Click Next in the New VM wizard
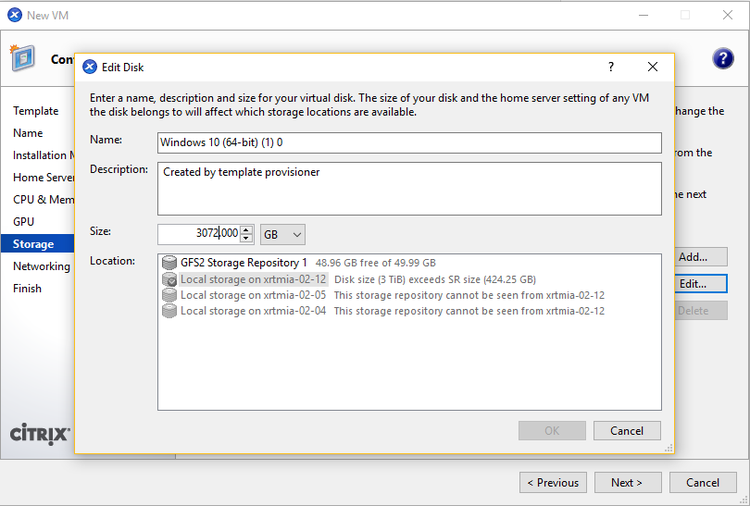This screenshot has height=506, width=750. pyautogui.click(x=628, y=483)
